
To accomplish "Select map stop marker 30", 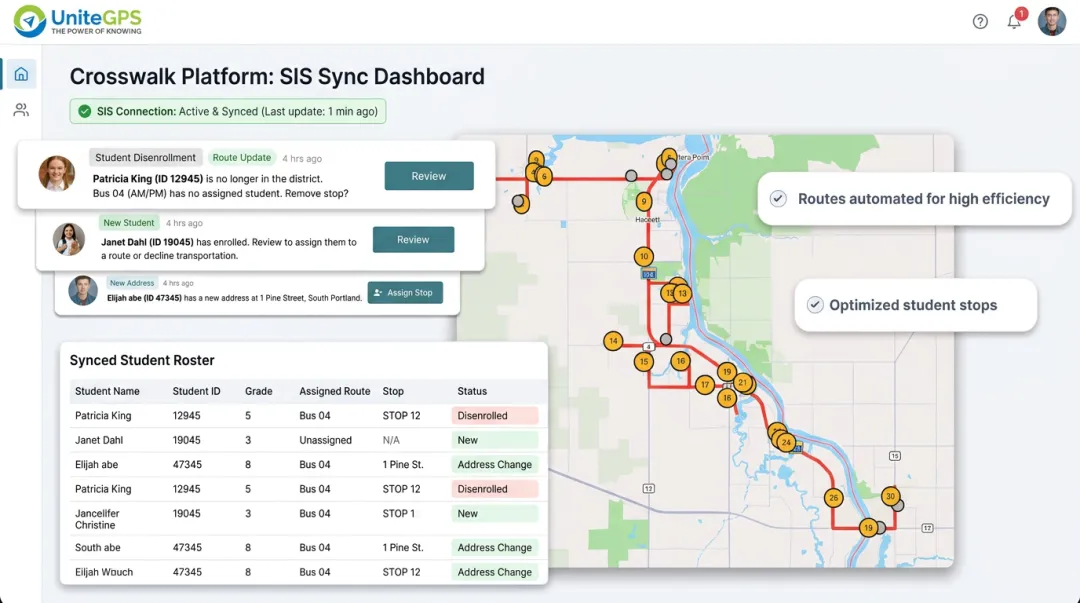I will [x=890, y=496].
